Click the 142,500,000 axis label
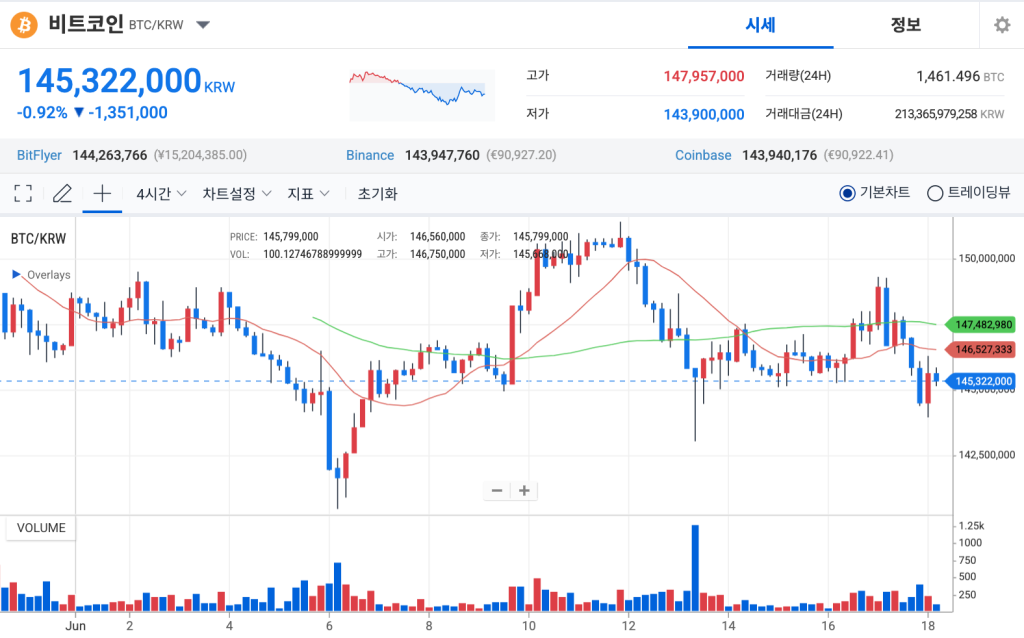1024x638 pixels. [986, 455]
